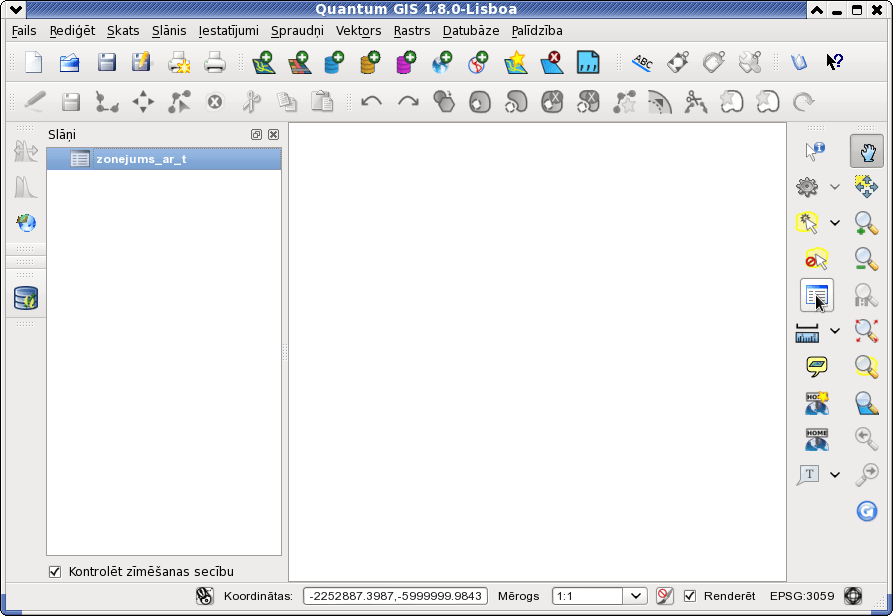
Task: Click Save project as icon with pencil
Action: point(141,62)
